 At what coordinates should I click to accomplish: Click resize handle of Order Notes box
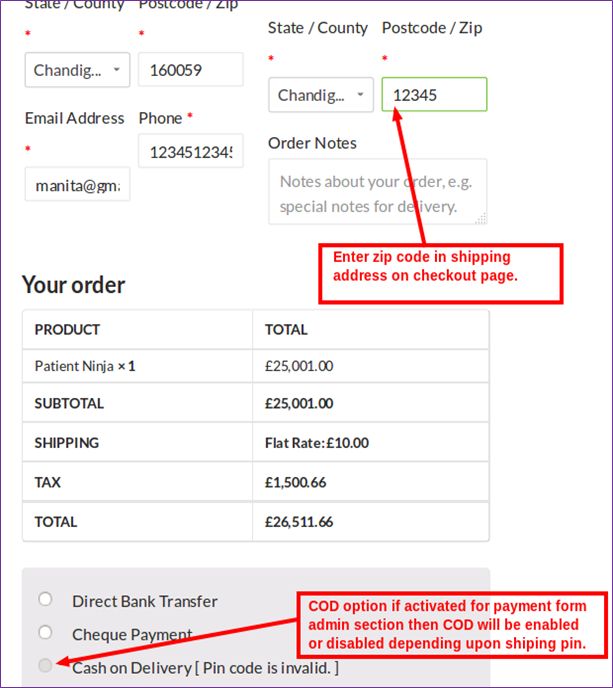point(482,218)
